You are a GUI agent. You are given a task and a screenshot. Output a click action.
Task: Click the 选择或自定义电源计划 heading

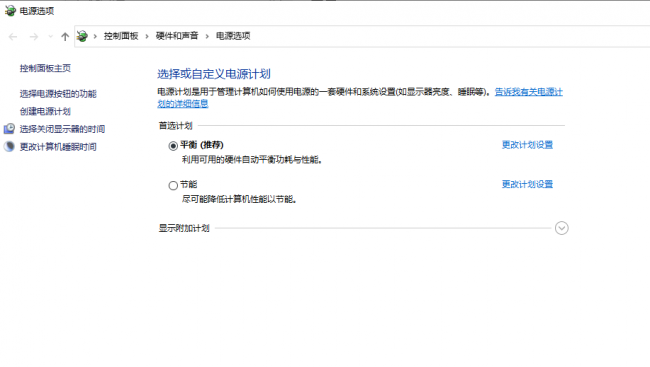pos(214,74)
